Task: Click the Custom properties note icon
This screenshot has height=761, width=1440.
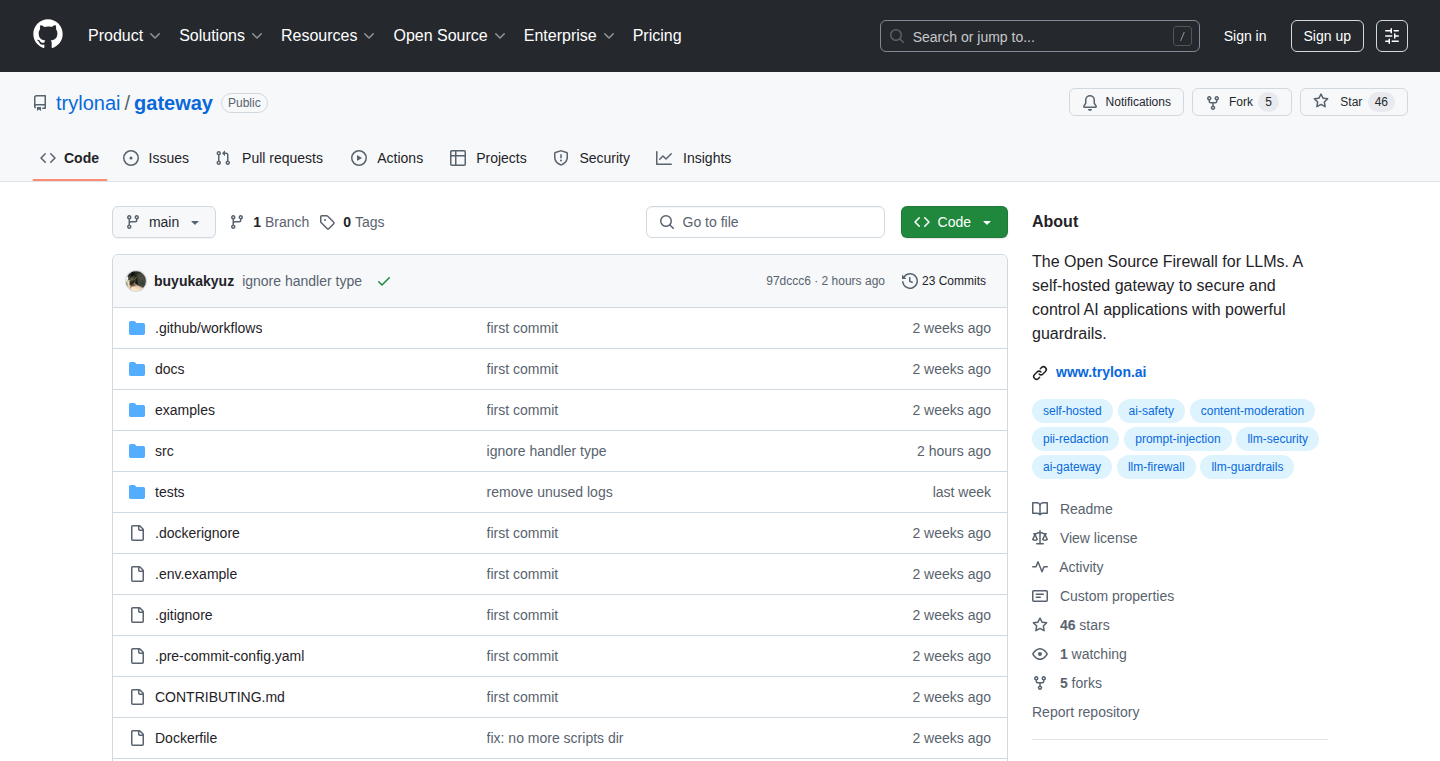Action: point(1040,596)
